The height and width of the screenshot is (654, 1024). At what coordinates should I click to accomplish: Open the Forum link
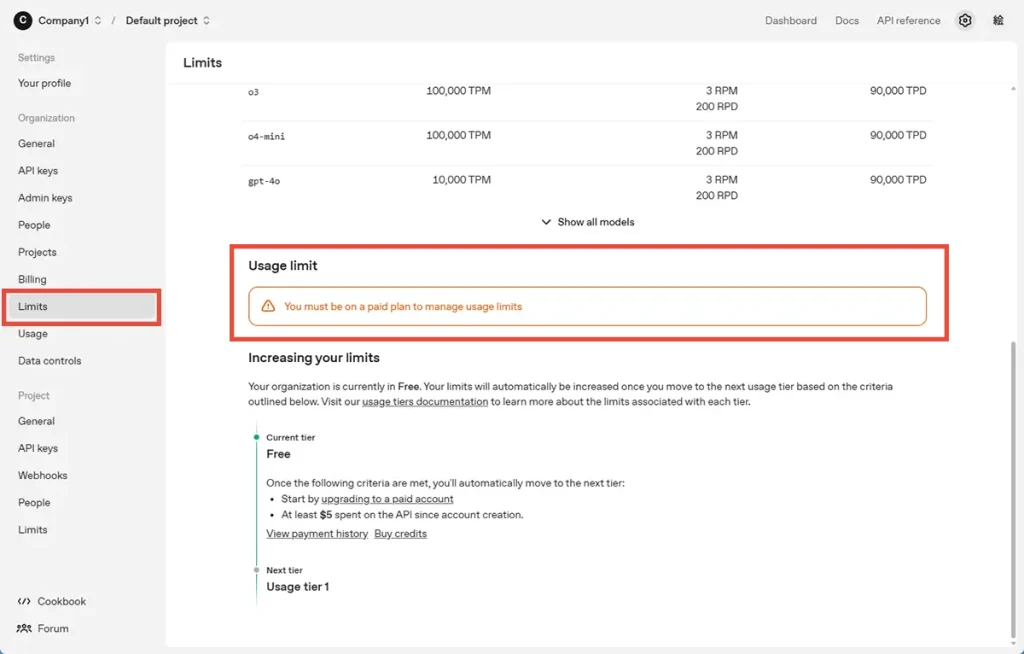tap(53, 629)
